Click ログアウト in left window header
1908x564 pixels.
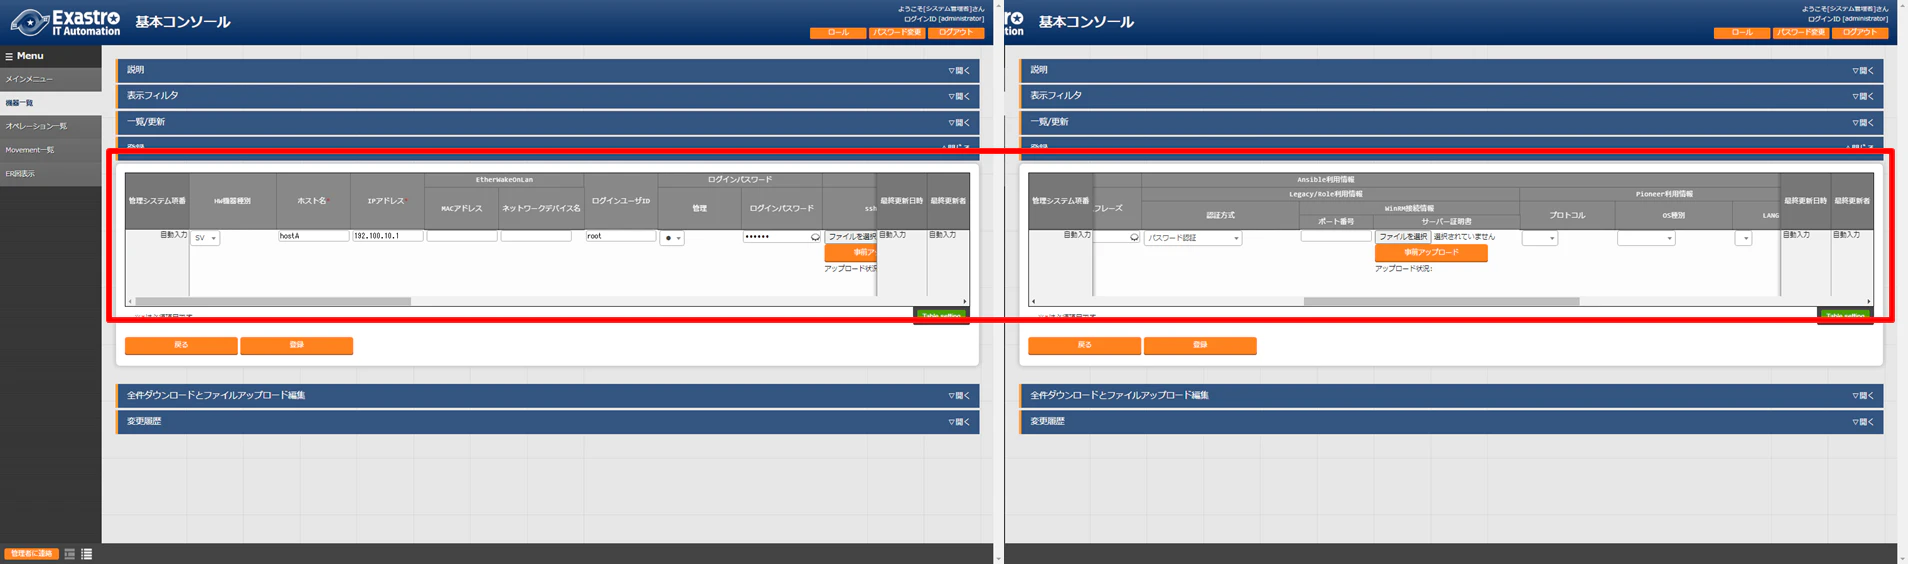pos(956,33)
